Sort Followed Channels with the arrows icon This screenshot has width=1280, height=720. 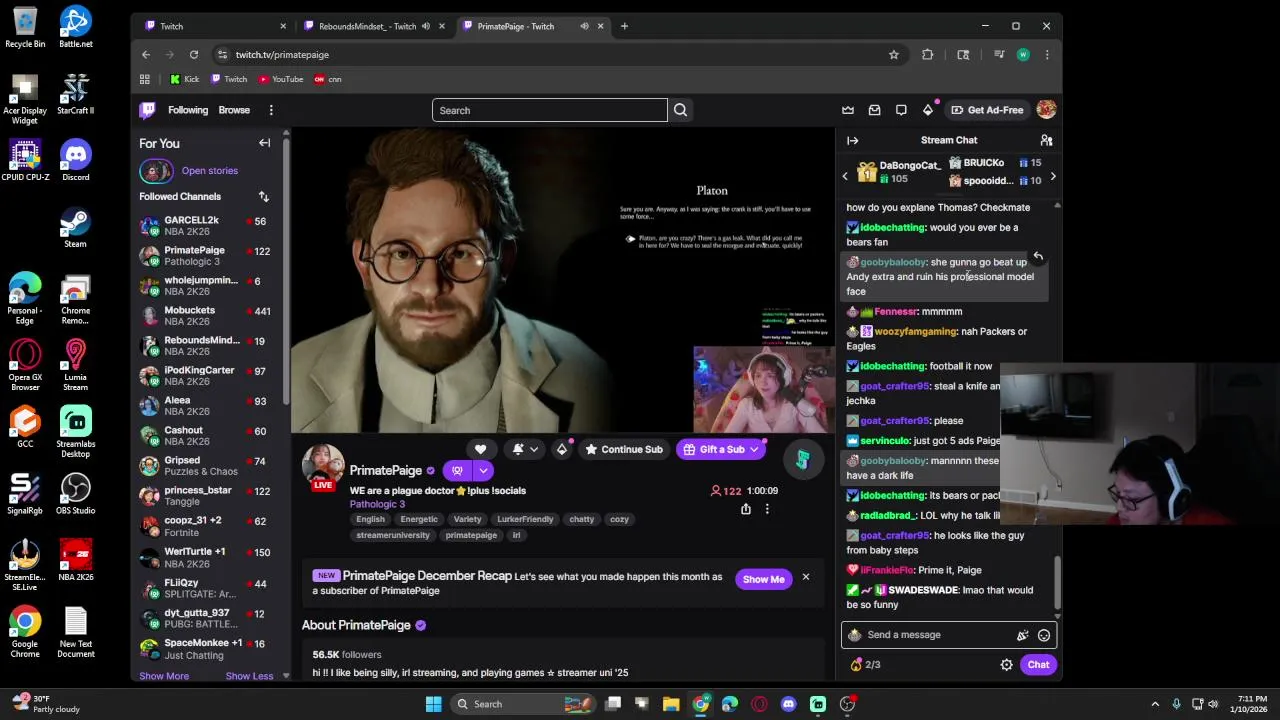coord(263,197)
